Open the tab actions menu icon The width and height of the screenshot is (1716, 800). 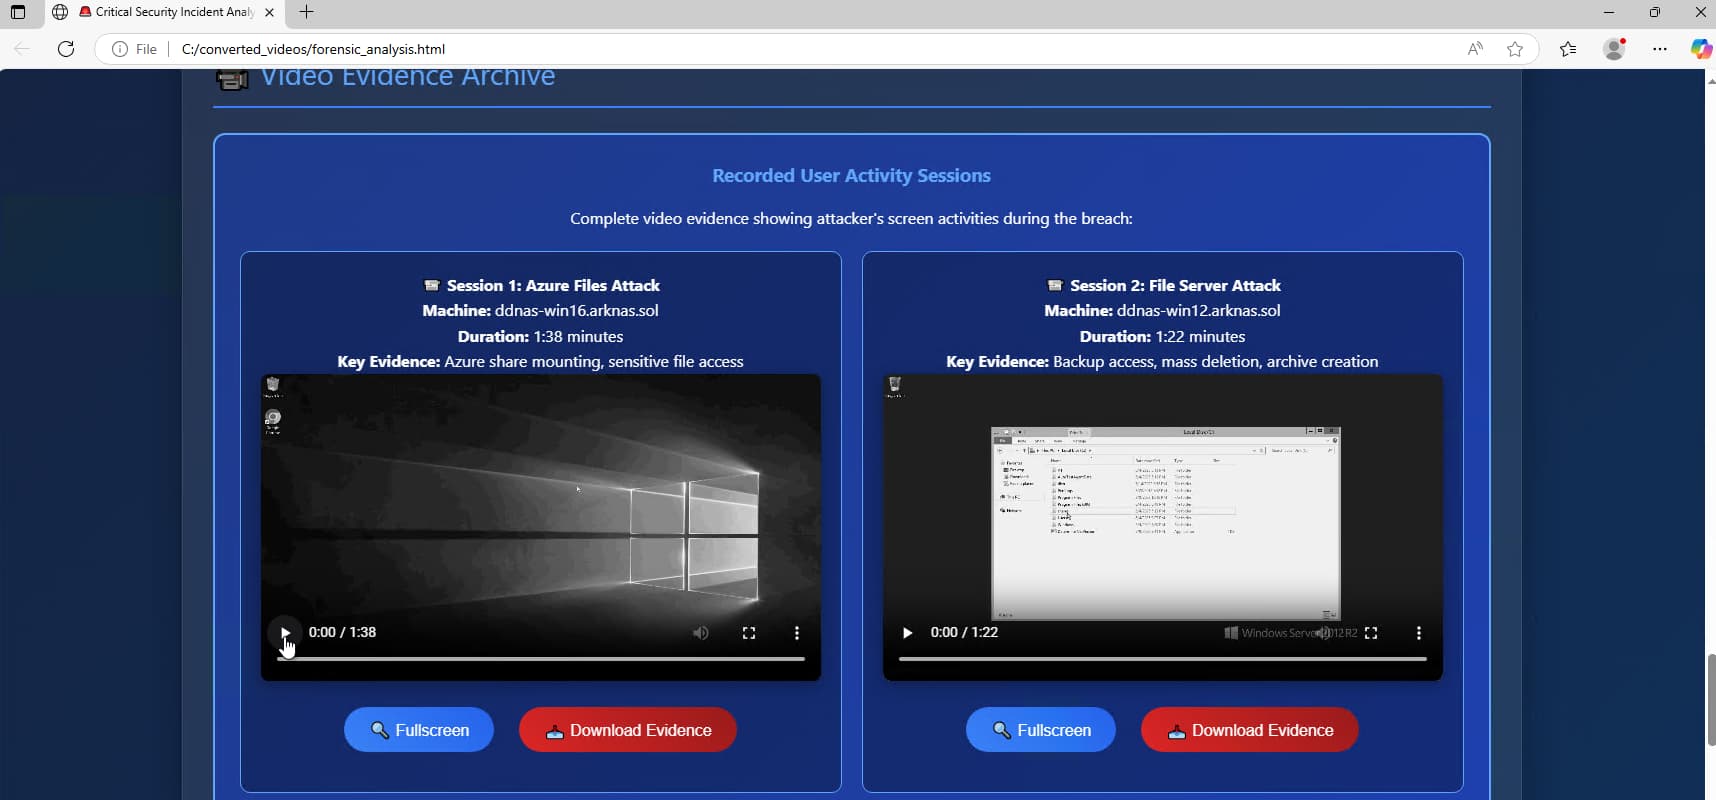(18, 12)
